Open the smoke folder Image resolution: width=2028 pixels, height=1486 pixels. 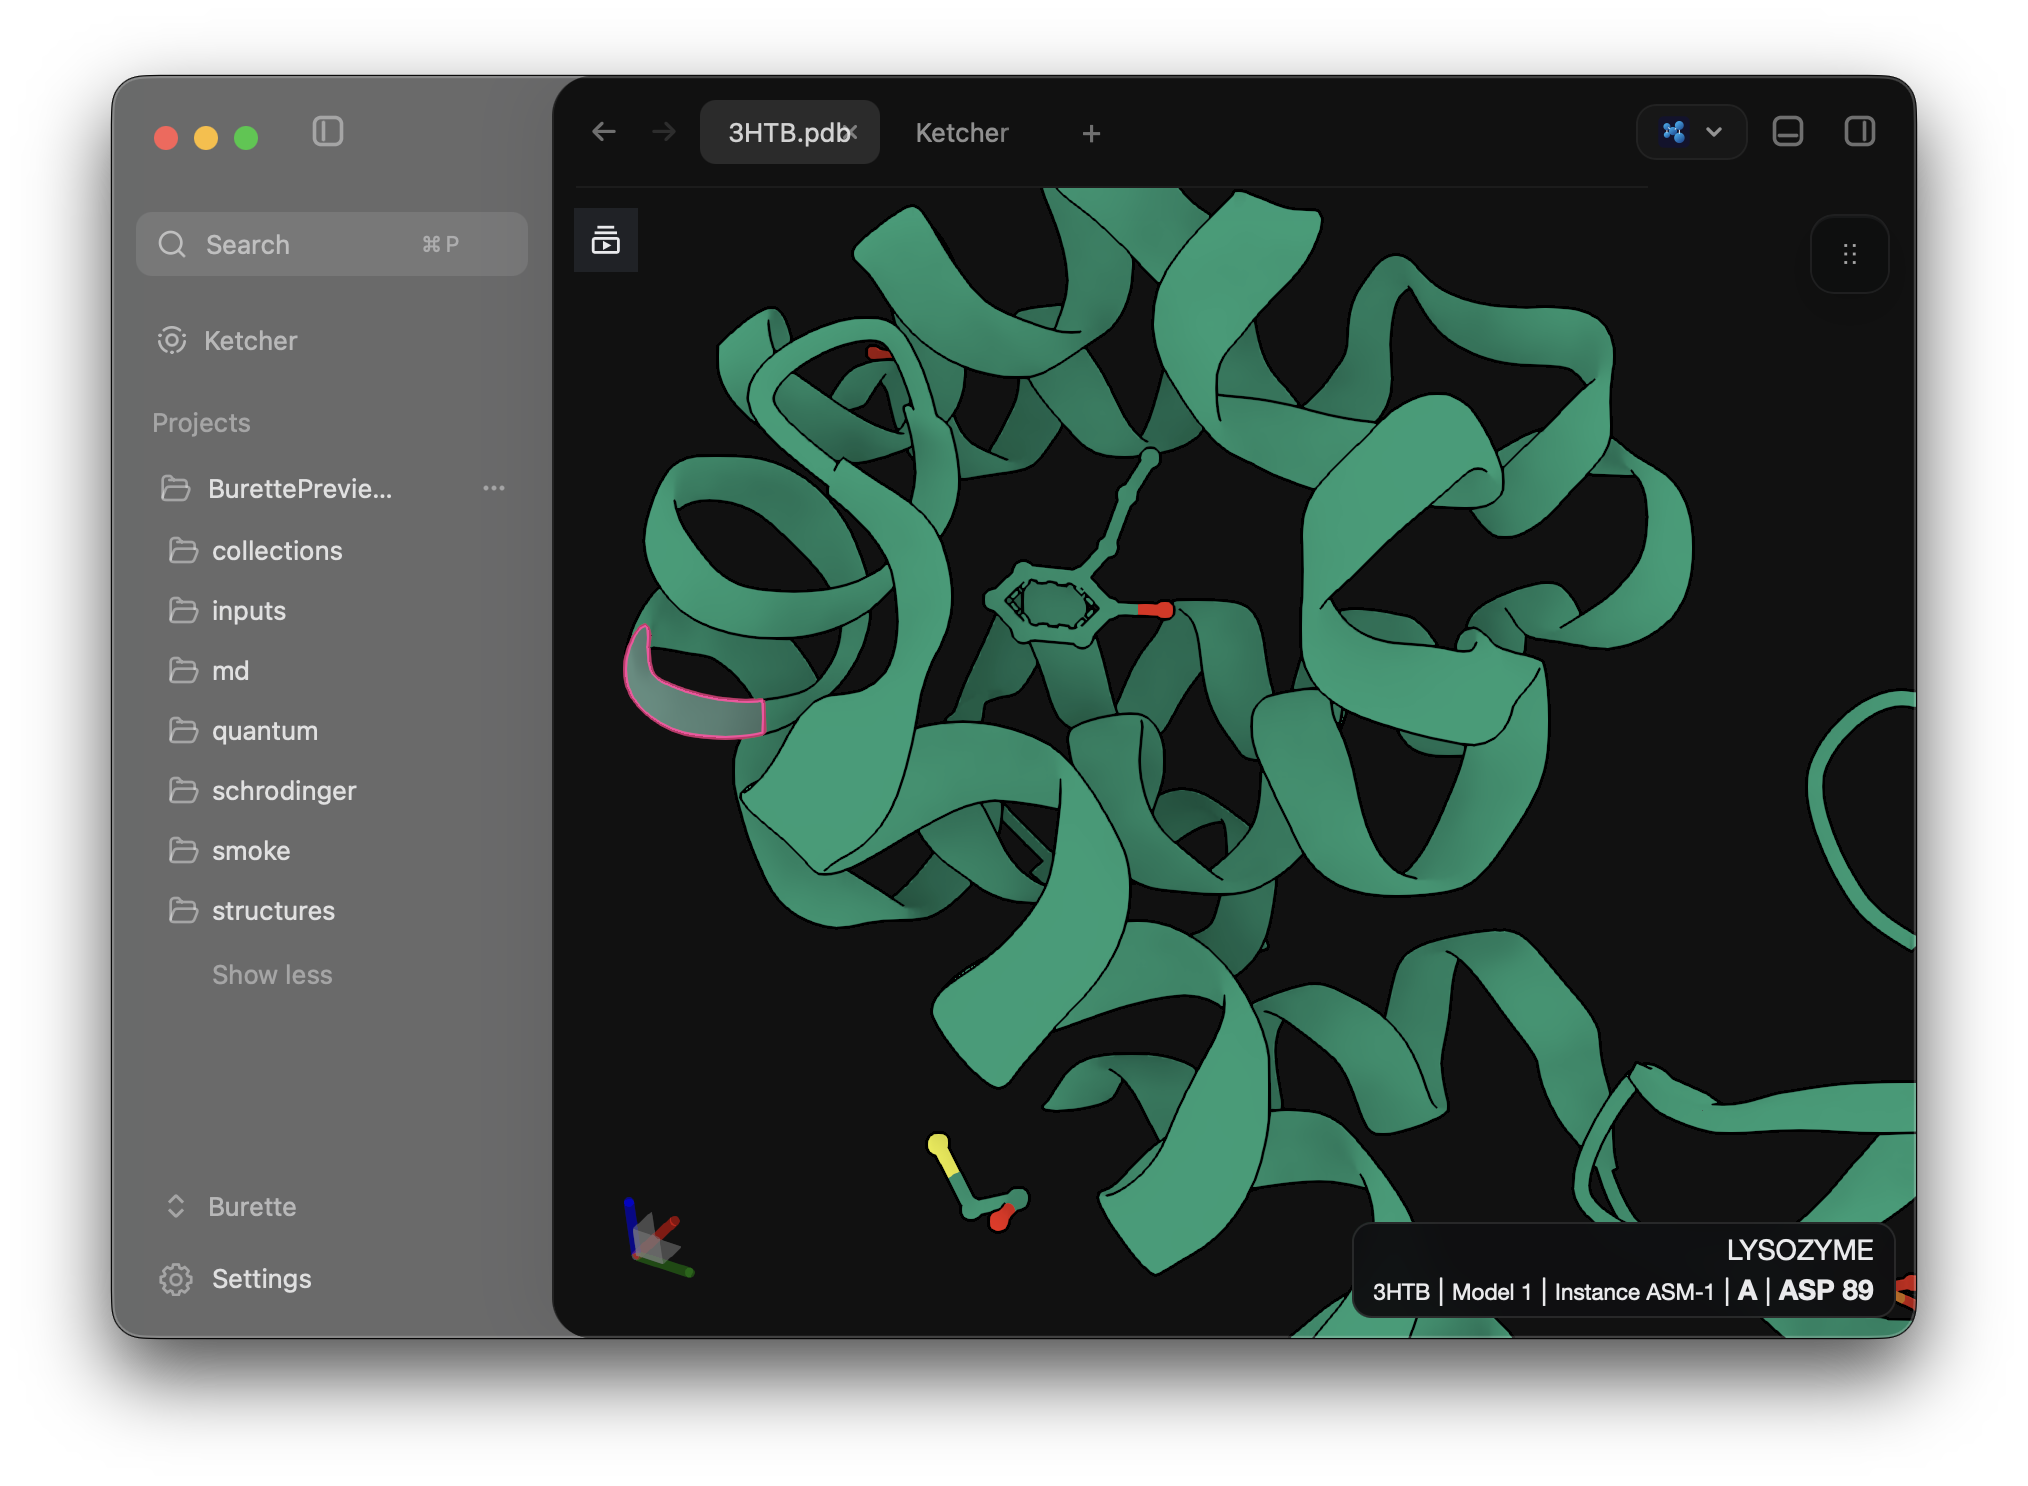point(251,851)
